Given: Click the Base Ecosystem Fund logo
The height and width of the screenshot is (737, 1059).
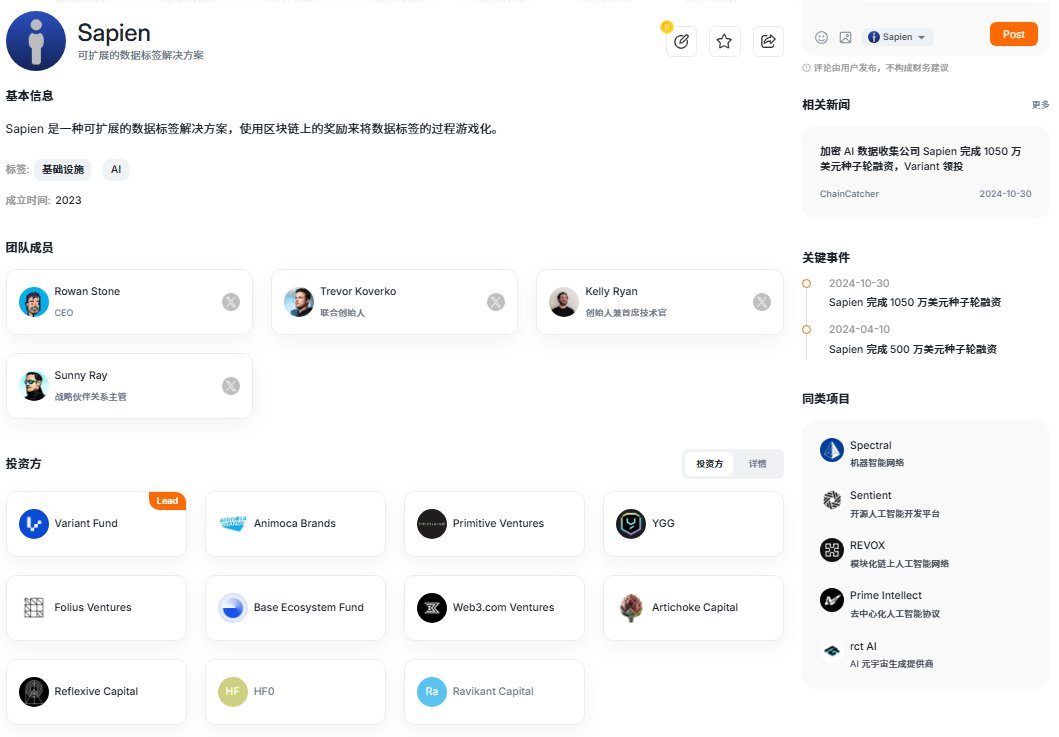Looking at the screenshot, I should pyautogui.click(x=233, y=607).
